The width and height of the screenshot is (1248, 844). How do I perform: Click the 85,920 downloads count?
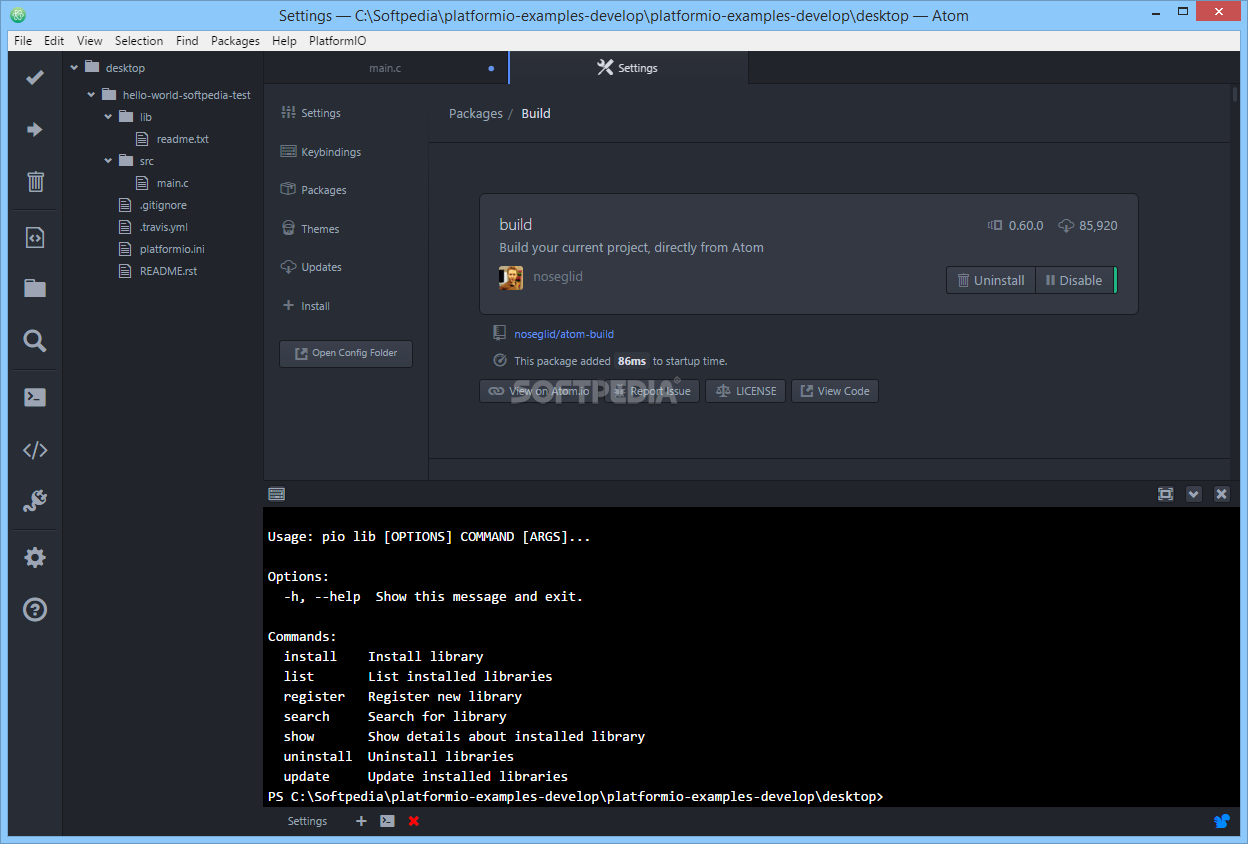(1098, 226)
